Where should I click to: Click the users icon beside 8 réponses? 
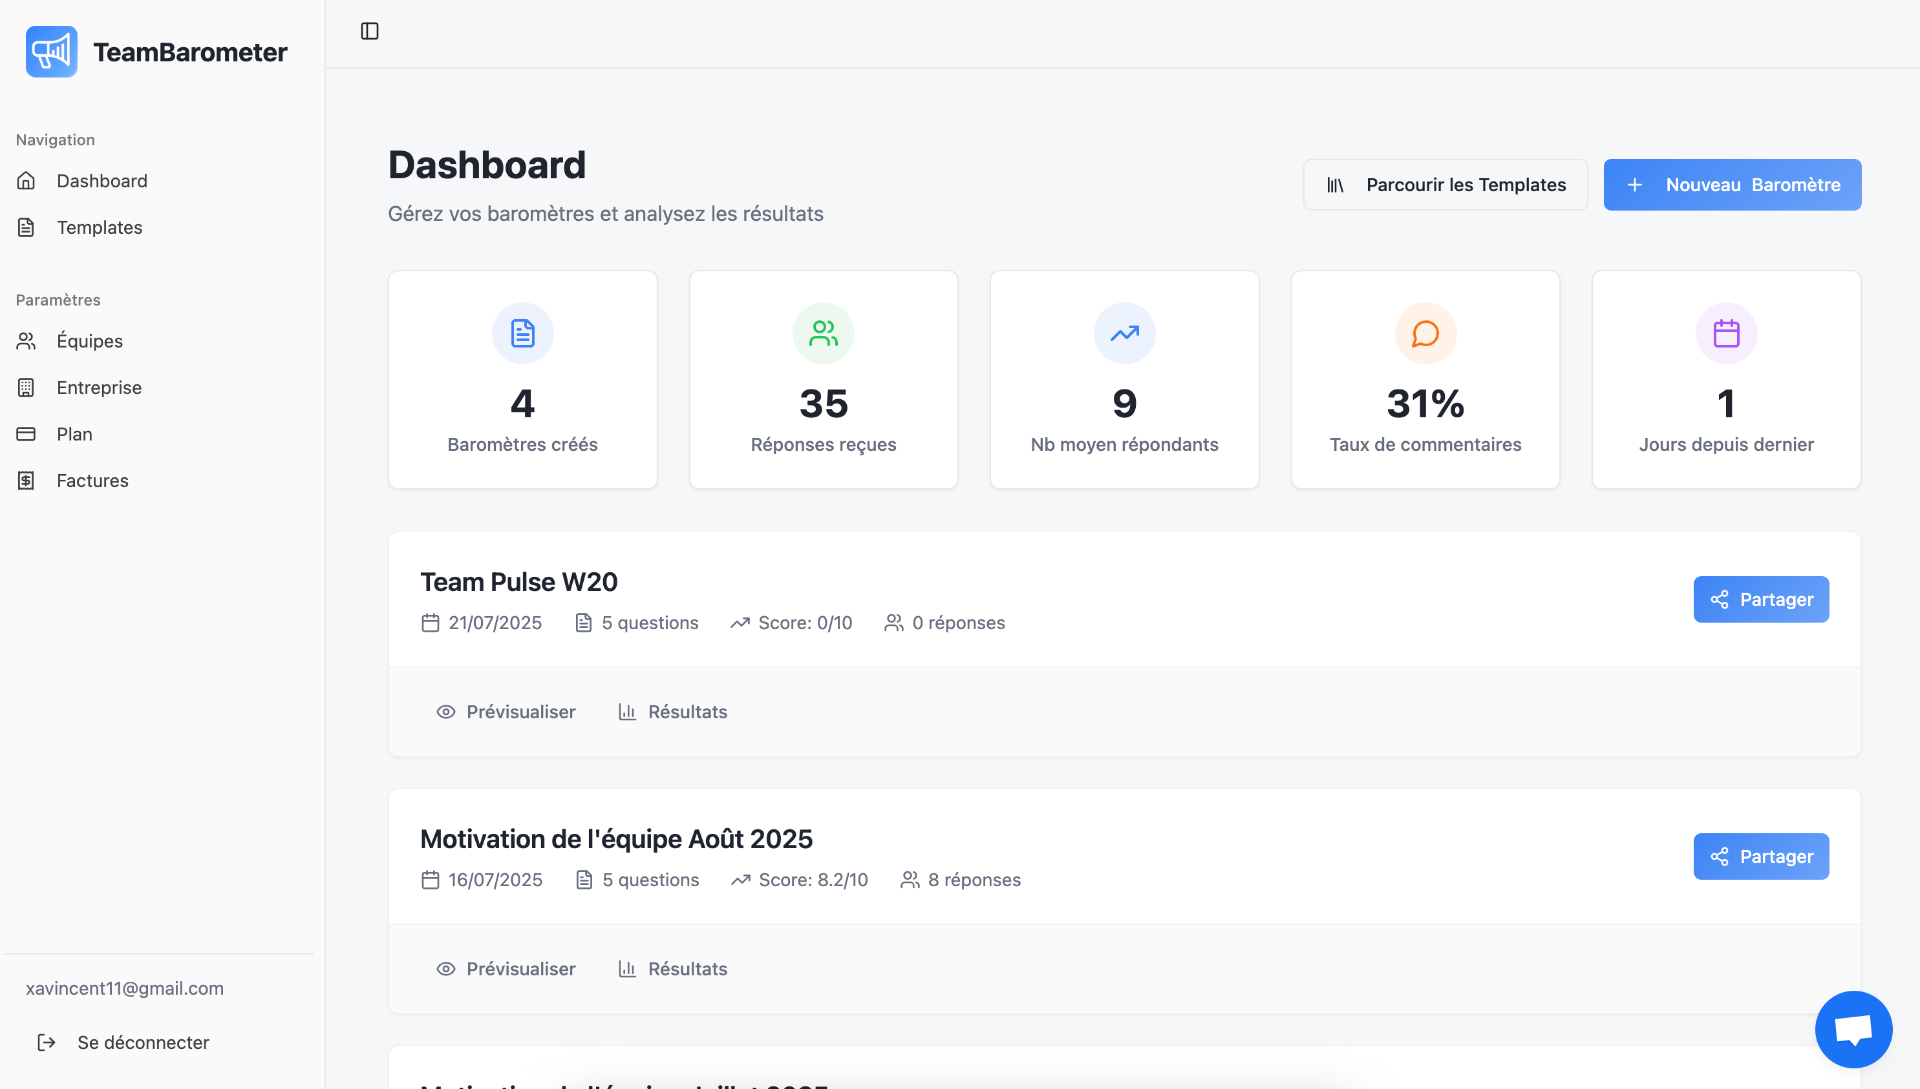coord(910,880)
